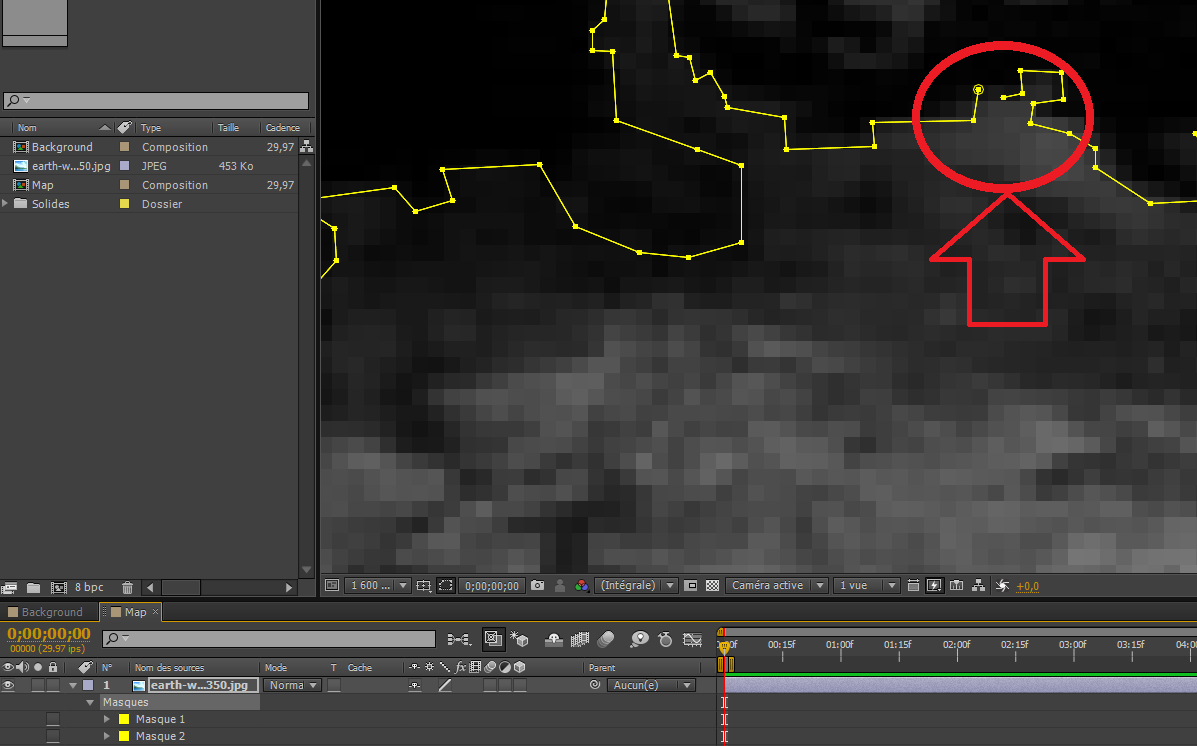Take a snapshot with the camera icon
The width and height of the screenshot is (1197, 746).
click(538, 586)
